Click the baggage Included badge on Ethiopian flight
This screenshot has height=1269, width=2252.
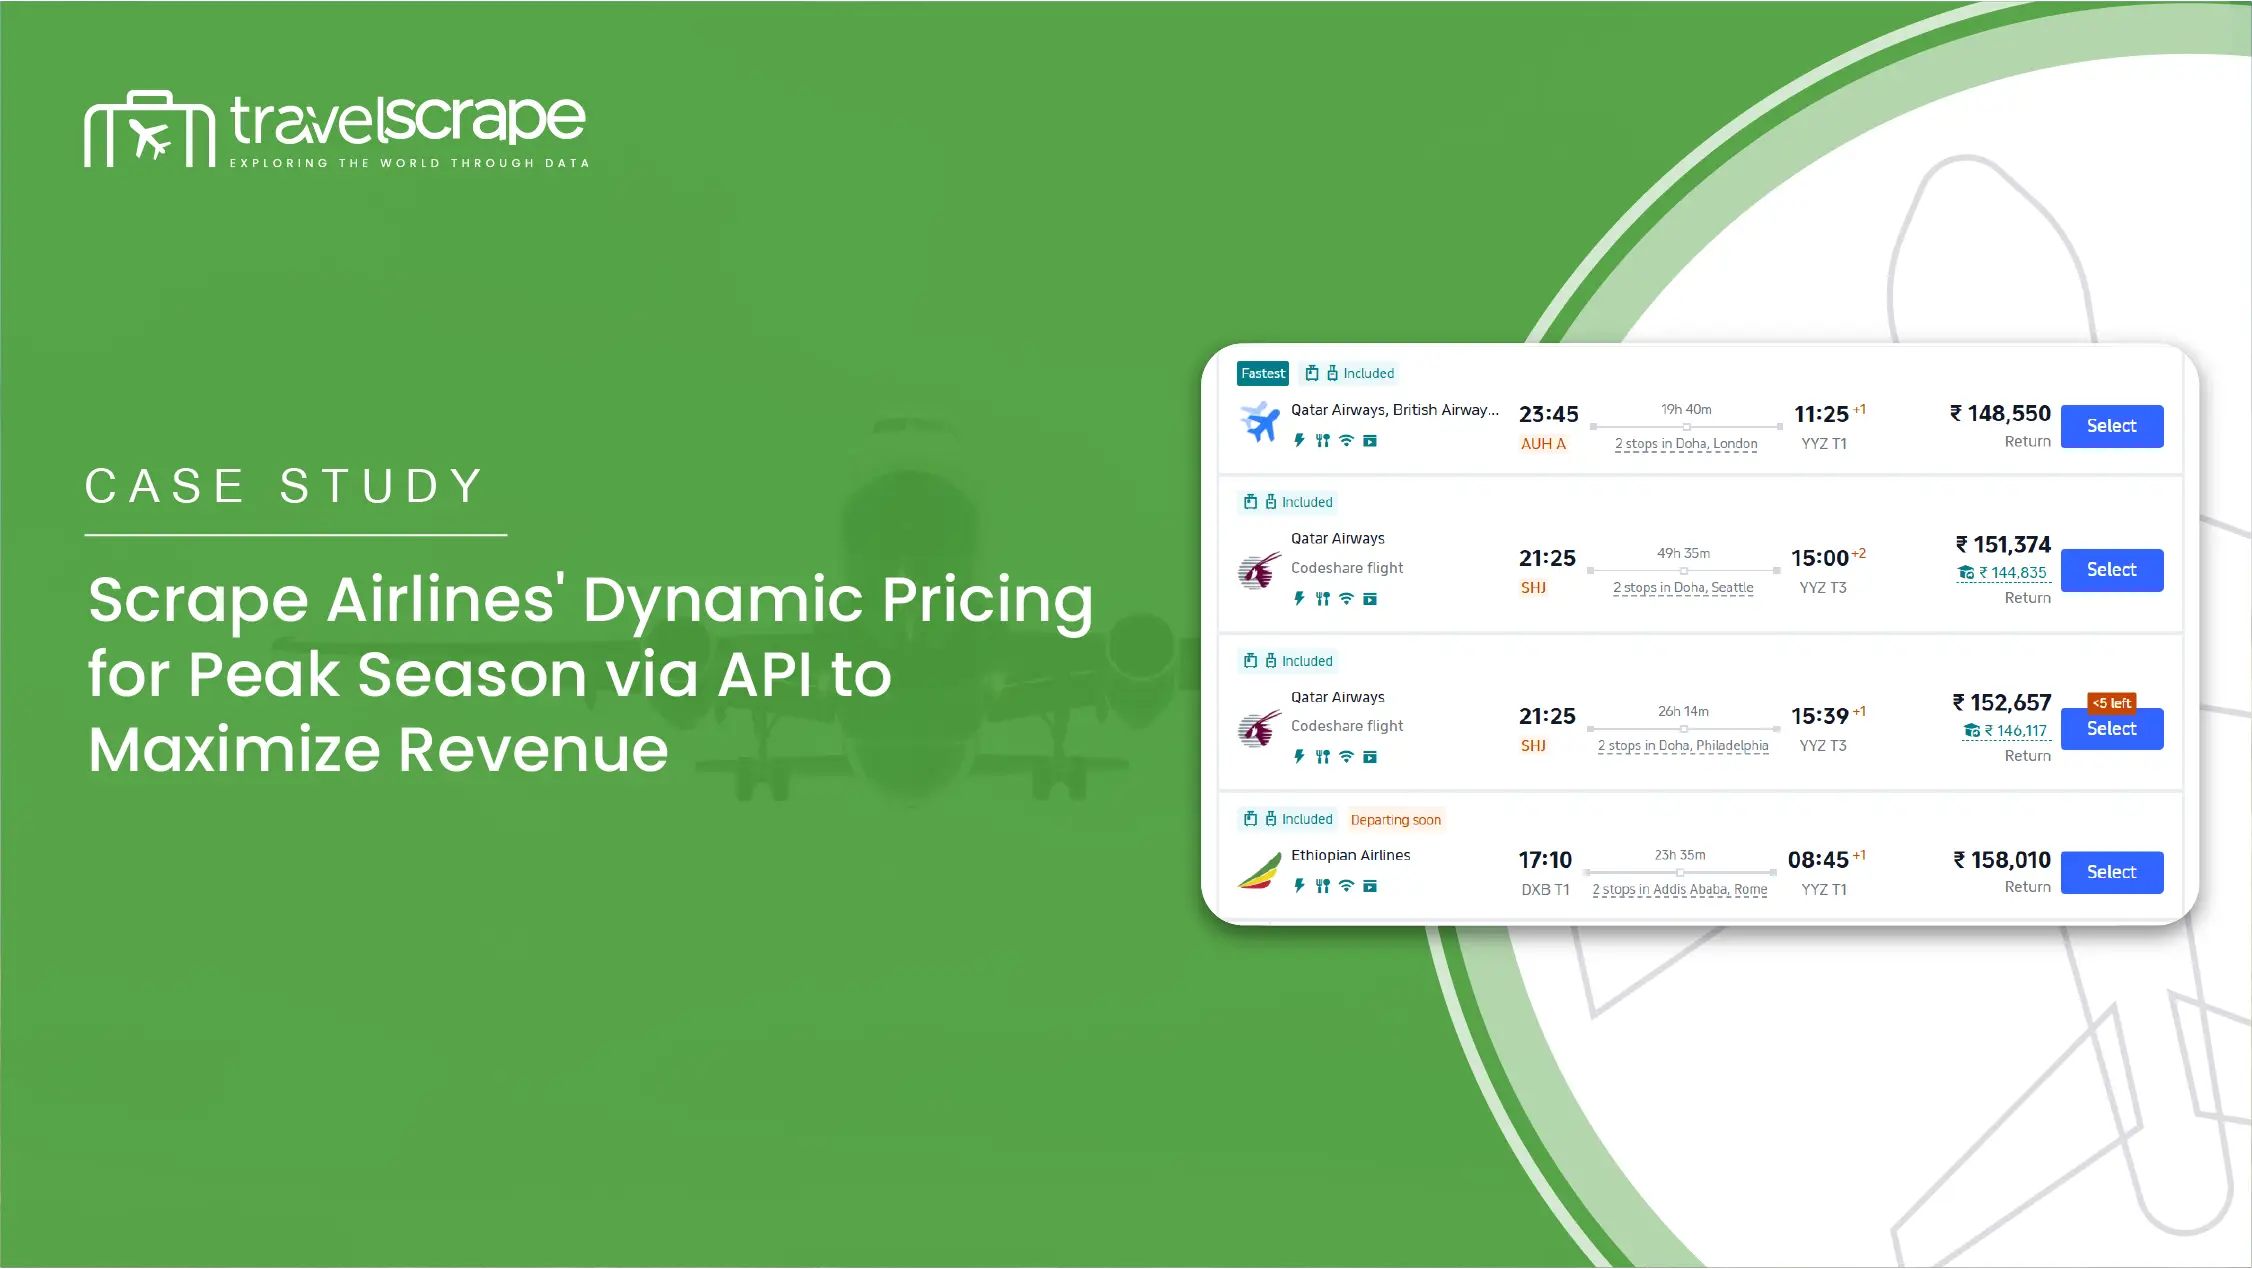coord(1288,819)
